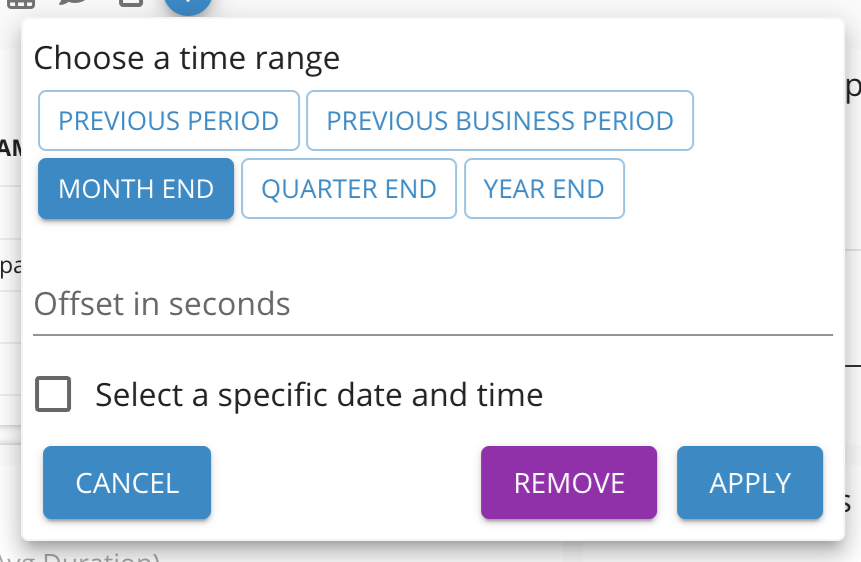
Task: Click the purple Remove button
Action: click(x=569, y=483)
